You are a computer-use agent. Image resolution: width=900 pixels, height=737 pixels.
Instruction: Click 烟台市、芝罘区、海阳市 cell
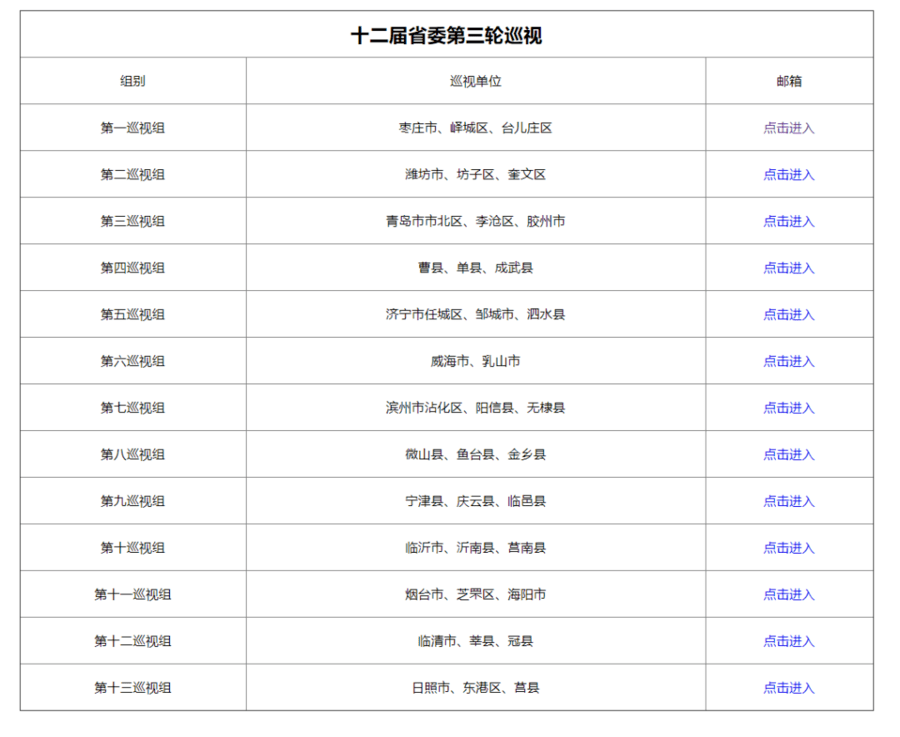click(x=476, y=595)
